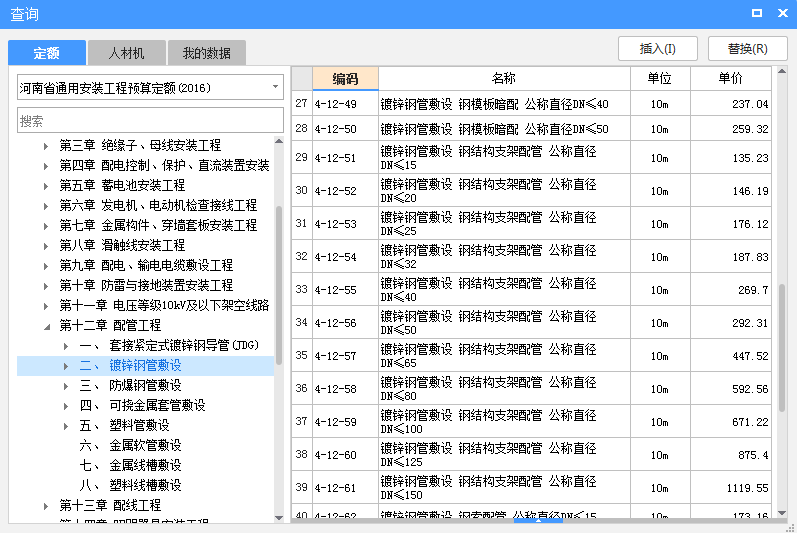797x533 pixels.
Task: Select 五、塑料管敷设 tree item
Action: [124, 425]
